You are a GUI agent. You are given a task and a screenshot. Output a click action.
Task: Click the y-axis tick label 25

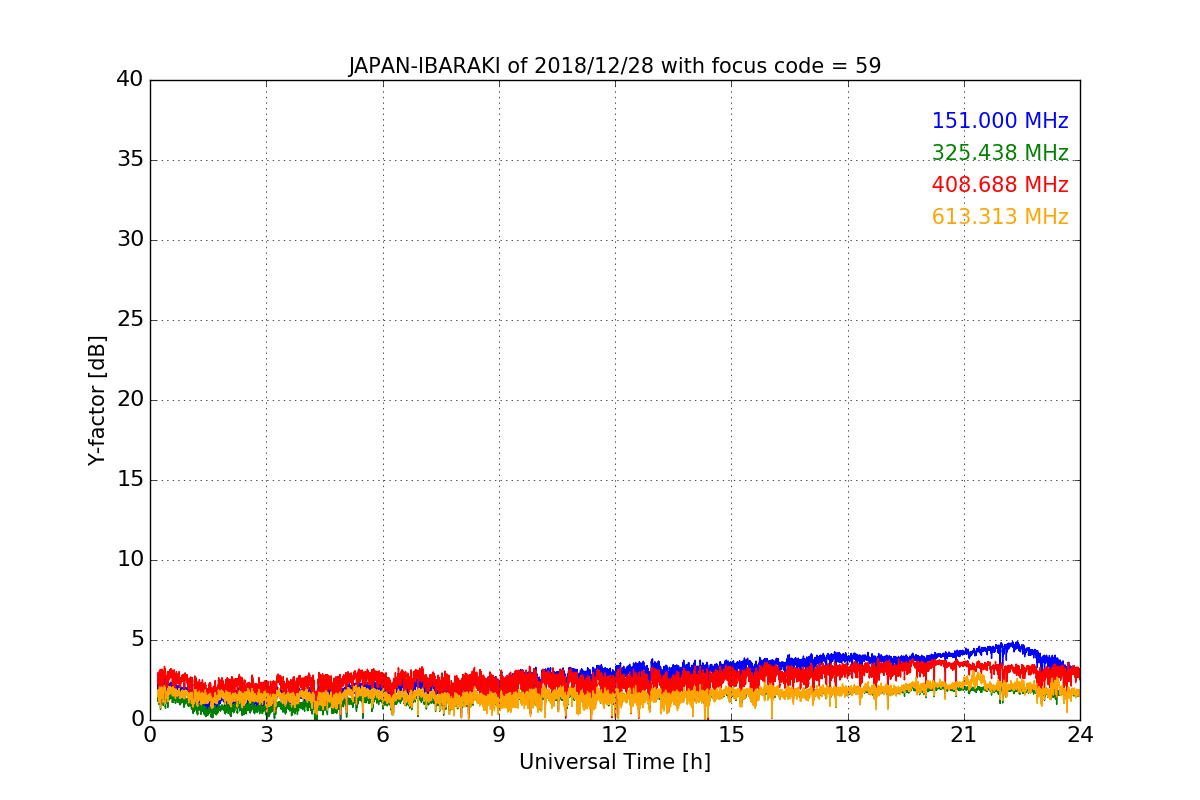pyautogui.click(x=130, y=320)
